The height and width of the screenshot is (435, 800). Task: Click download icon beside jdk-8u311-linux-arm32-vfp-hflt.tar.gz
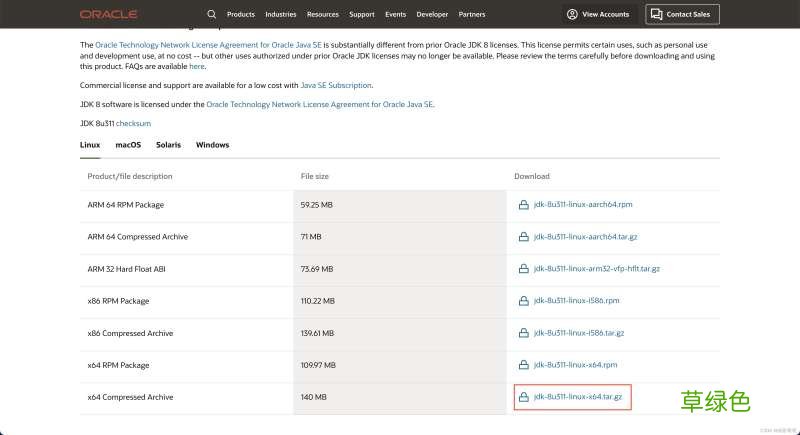[523, 269]
